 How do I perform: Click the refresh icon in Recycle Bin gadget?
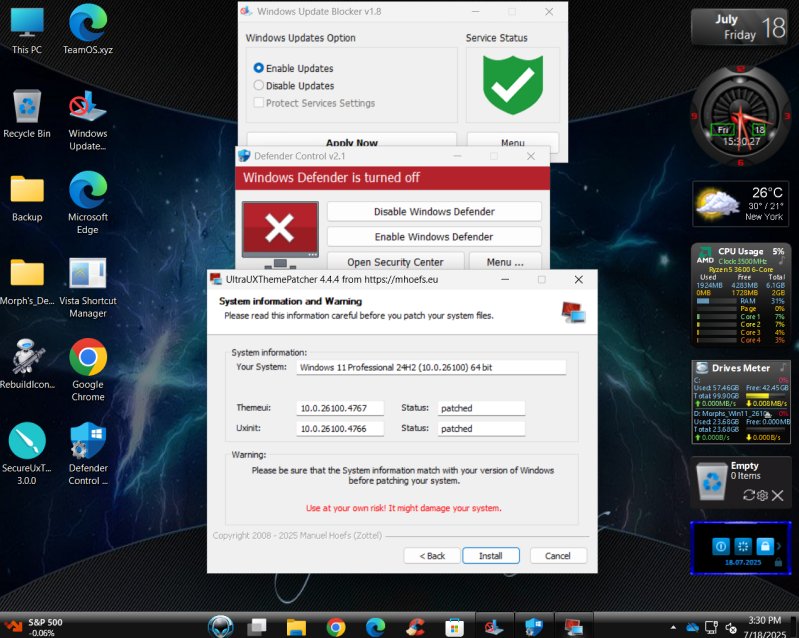(x=749, y=495)
